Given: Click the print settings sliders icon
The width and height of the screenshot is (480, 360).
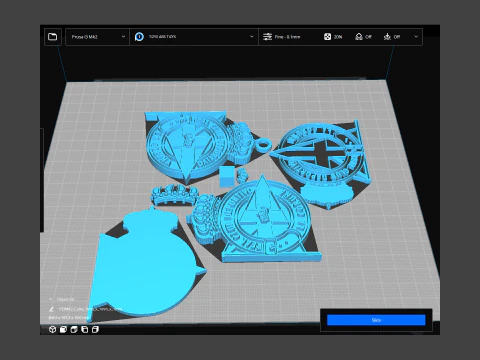Looking at the screenshot, I should [267, 37].
